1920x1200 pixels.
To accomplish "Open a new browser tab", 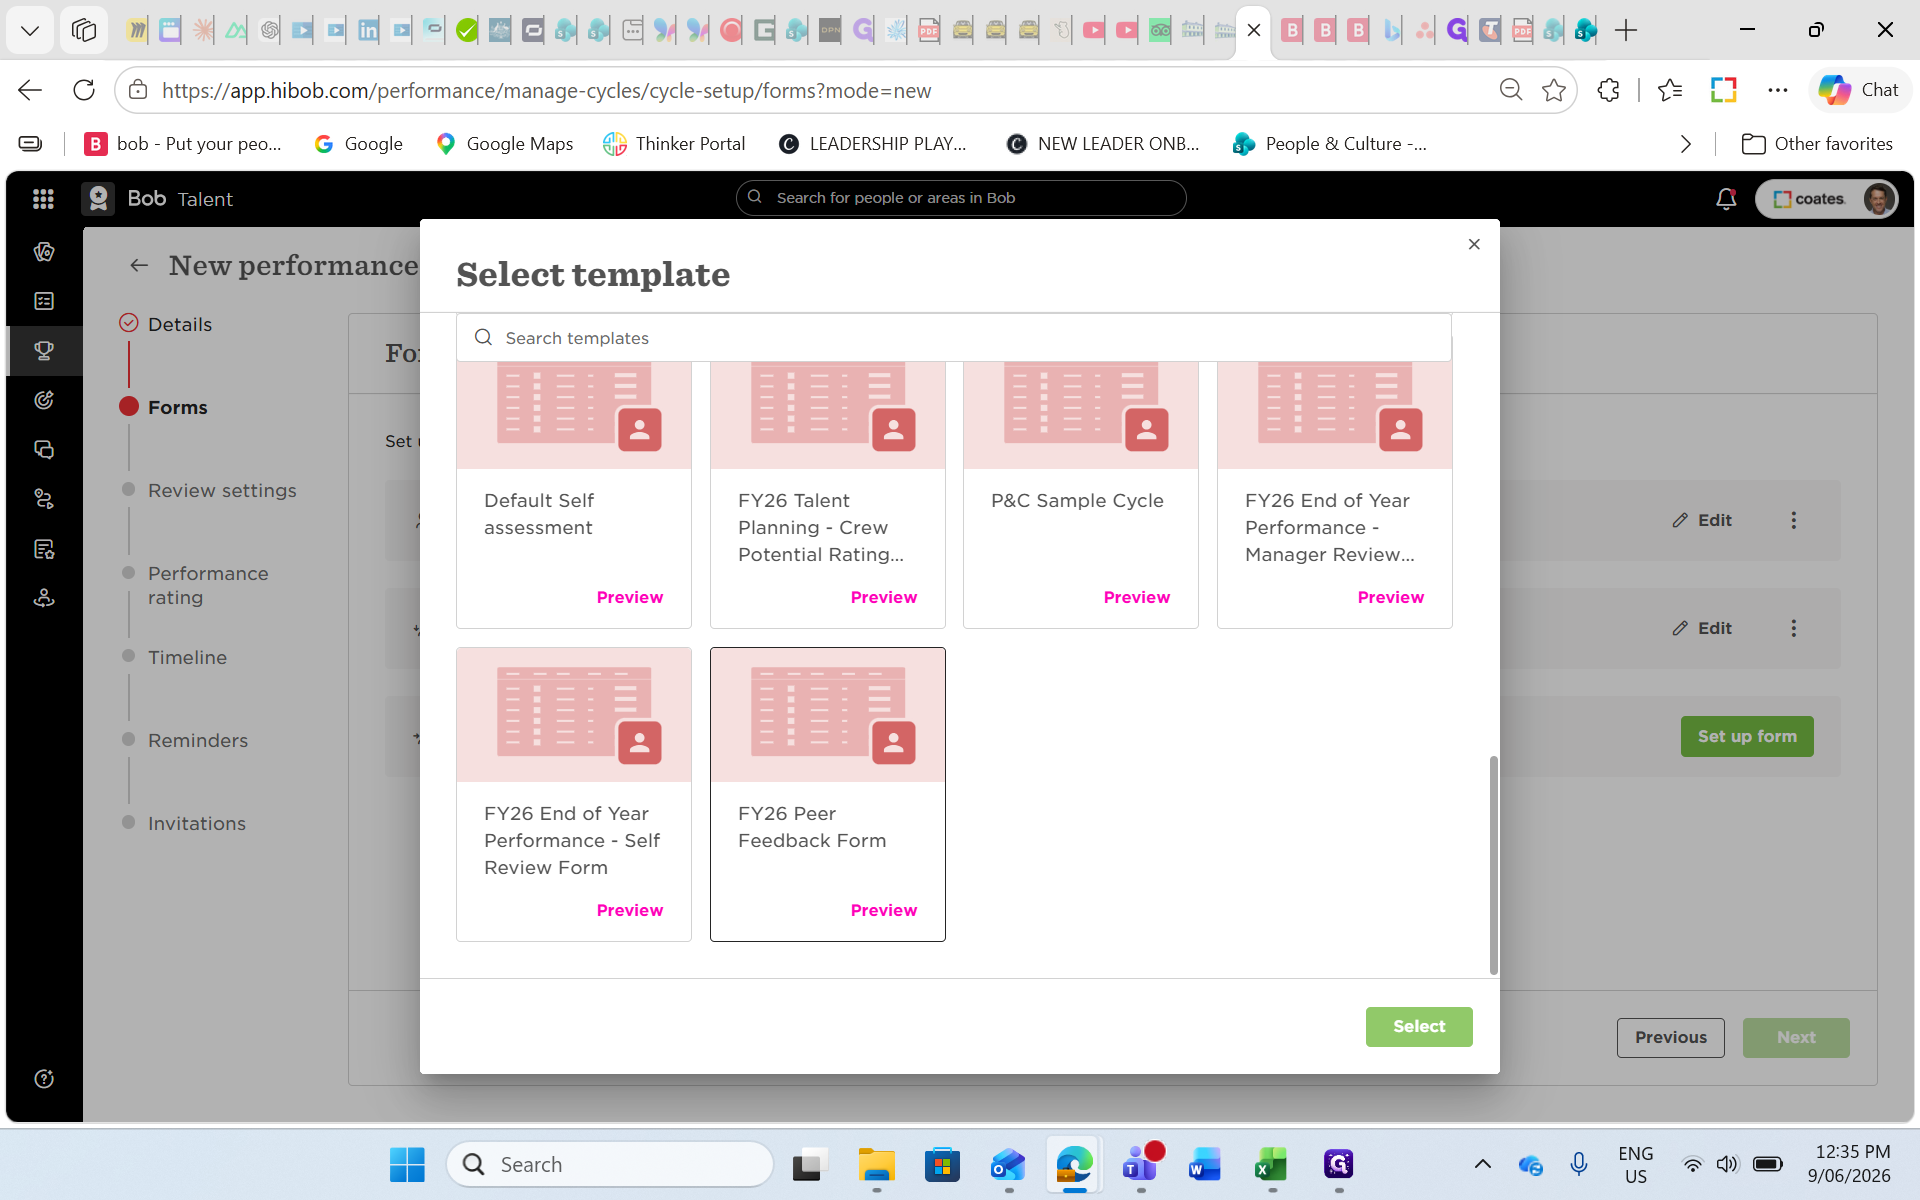I will (1626, 30).
